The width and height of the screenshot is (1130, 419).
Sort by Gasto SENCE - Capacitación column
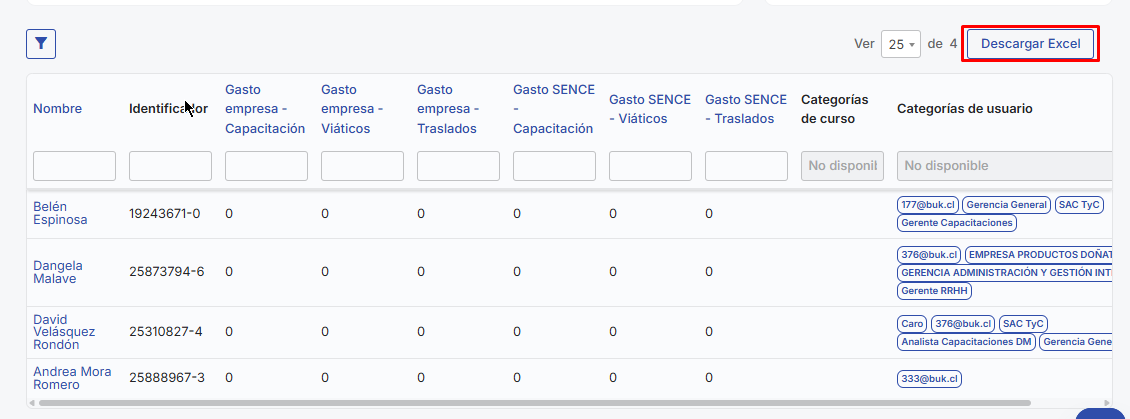(553, 108)
